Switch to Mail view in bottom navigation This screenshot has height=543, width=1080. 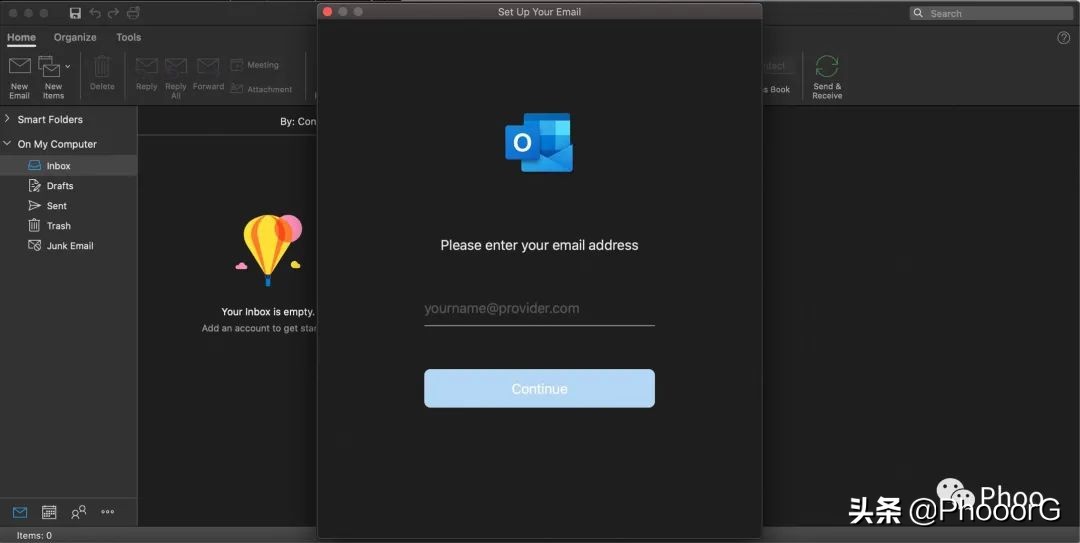(20, 512)
